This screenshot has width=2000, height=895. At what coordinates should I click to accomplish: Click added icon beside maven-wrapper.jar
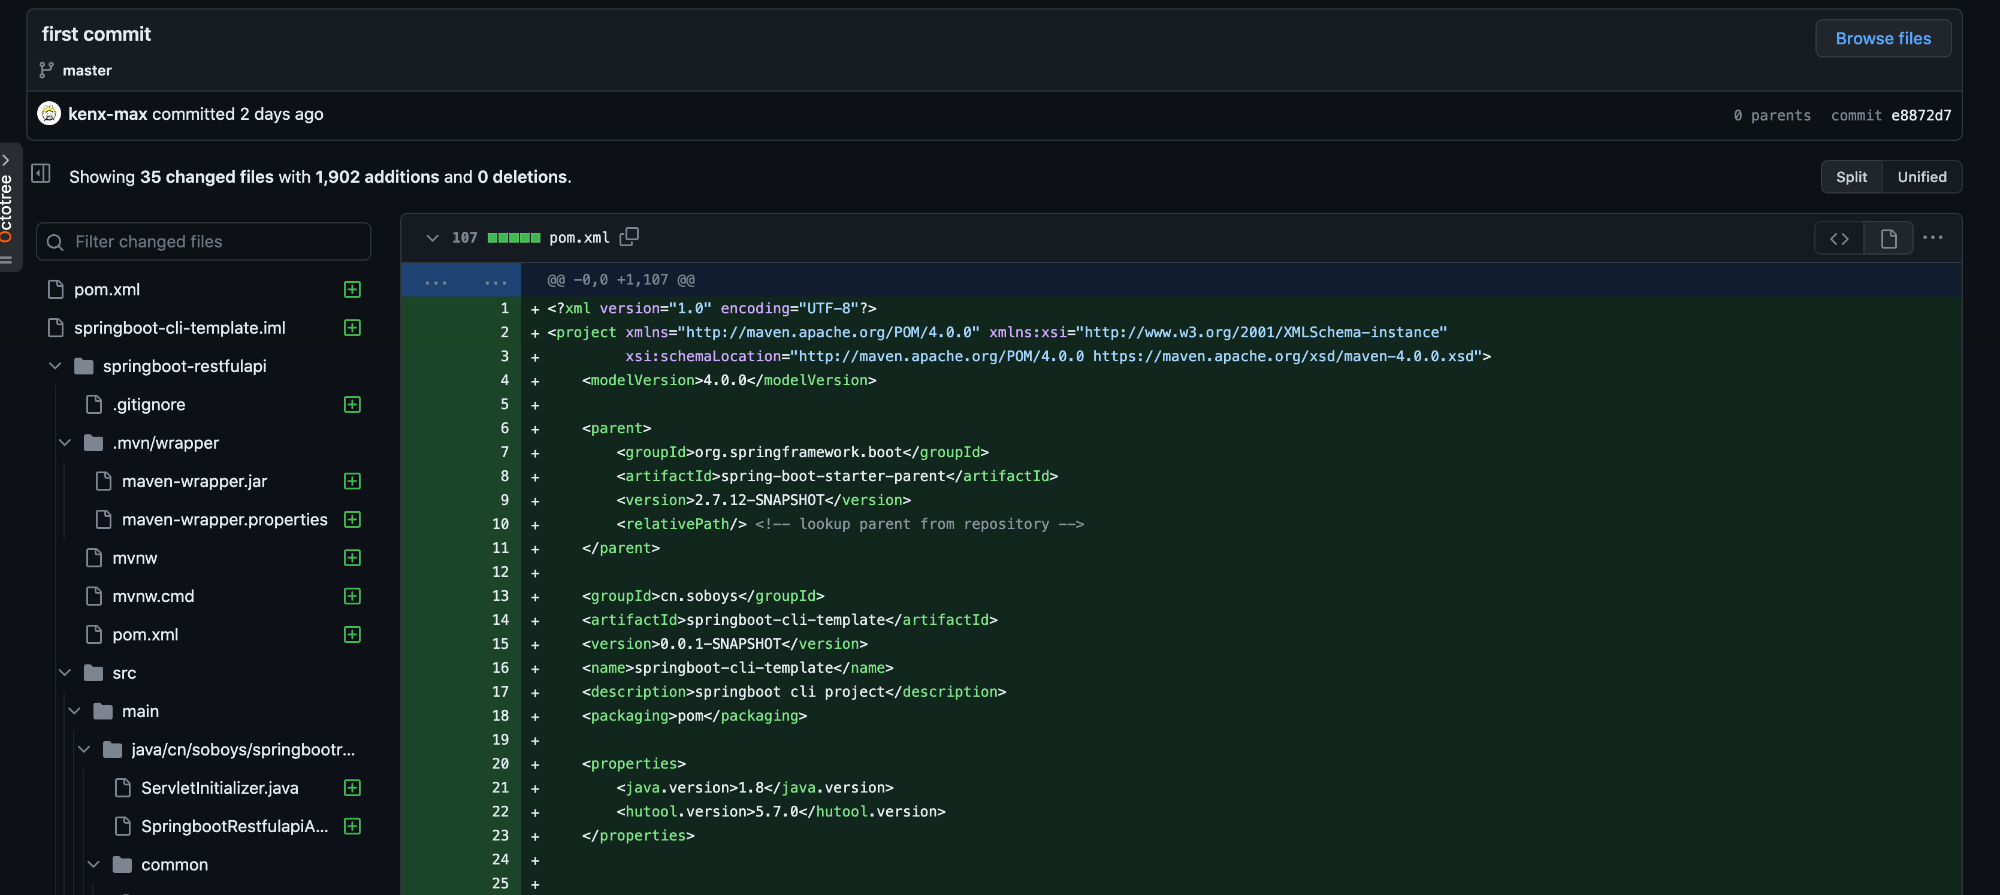click(x=352, y=481)
